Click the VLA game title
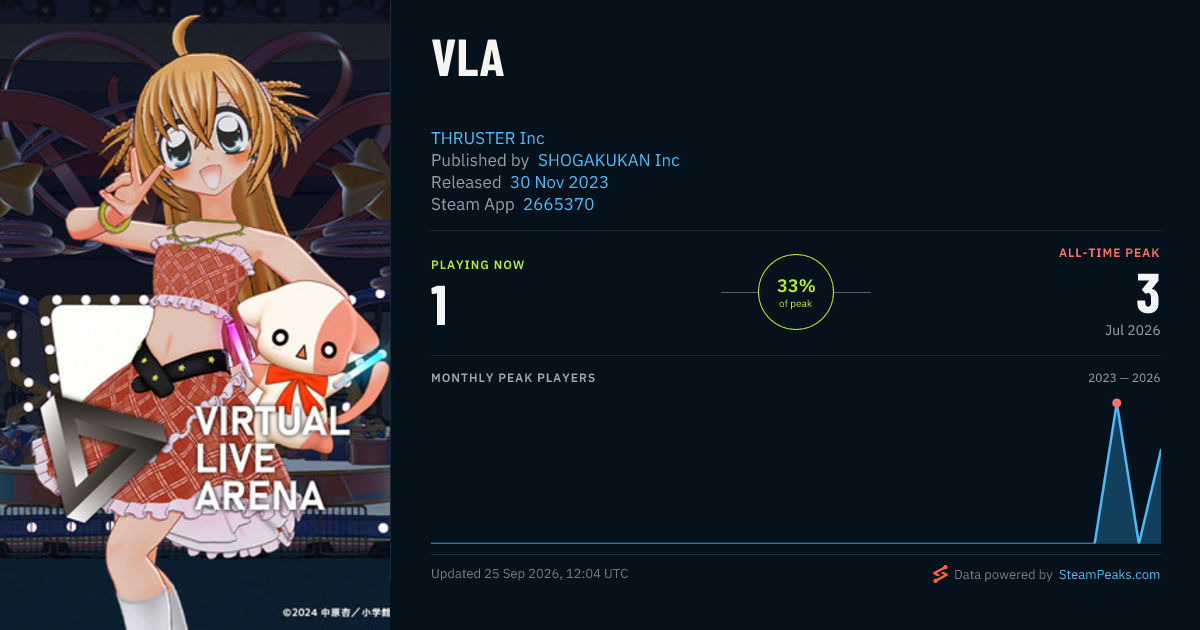The image size is (1200, 630). (x=468, y=59)
